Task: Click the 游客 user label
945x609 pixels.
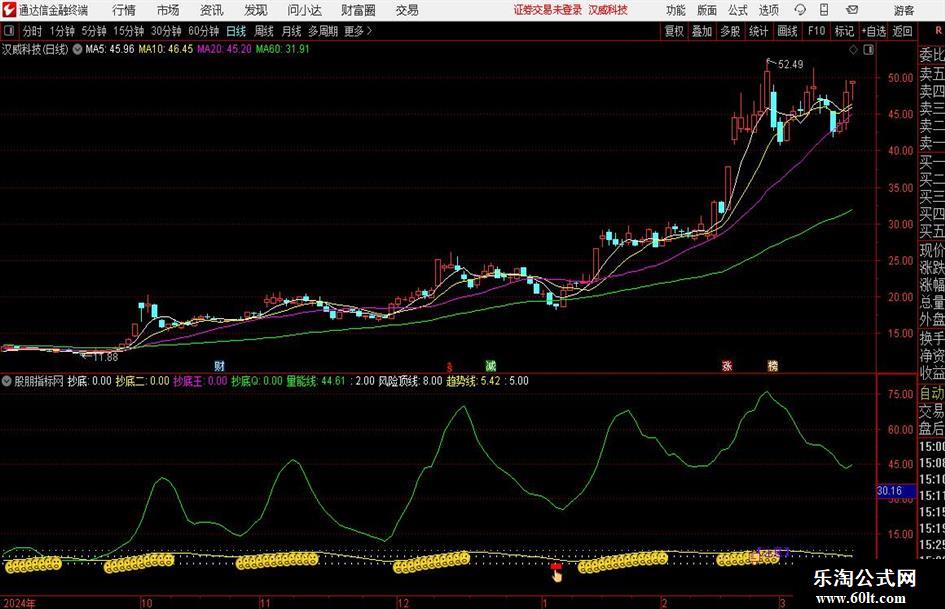Action: click(x=903, y=10)
